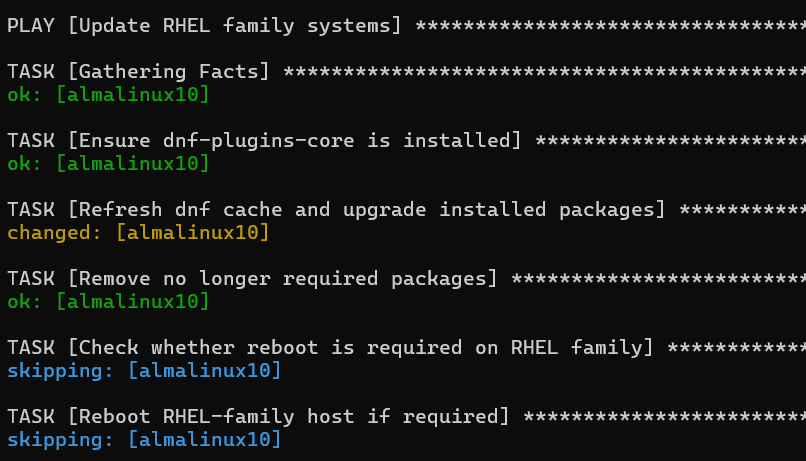Select the "Update RHEL family systems" play name
806x461 pixels.
(235, 26)
